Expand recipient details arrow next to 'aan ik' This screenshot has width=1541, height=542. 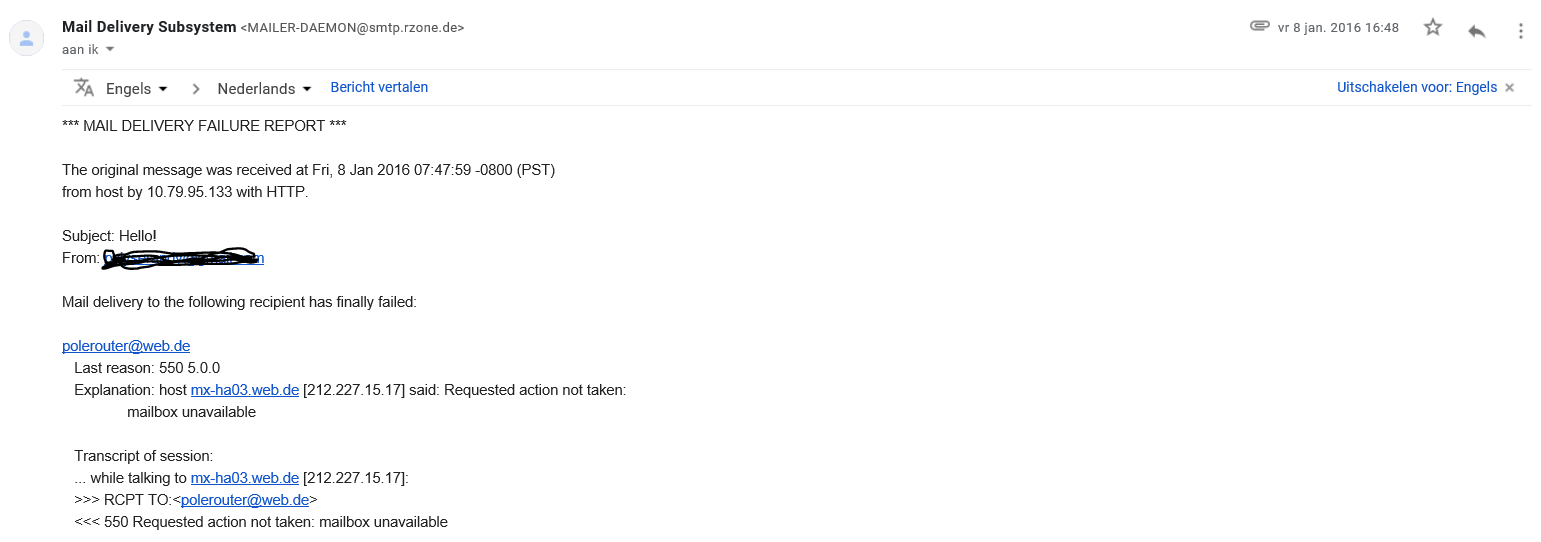pos(110,49)
